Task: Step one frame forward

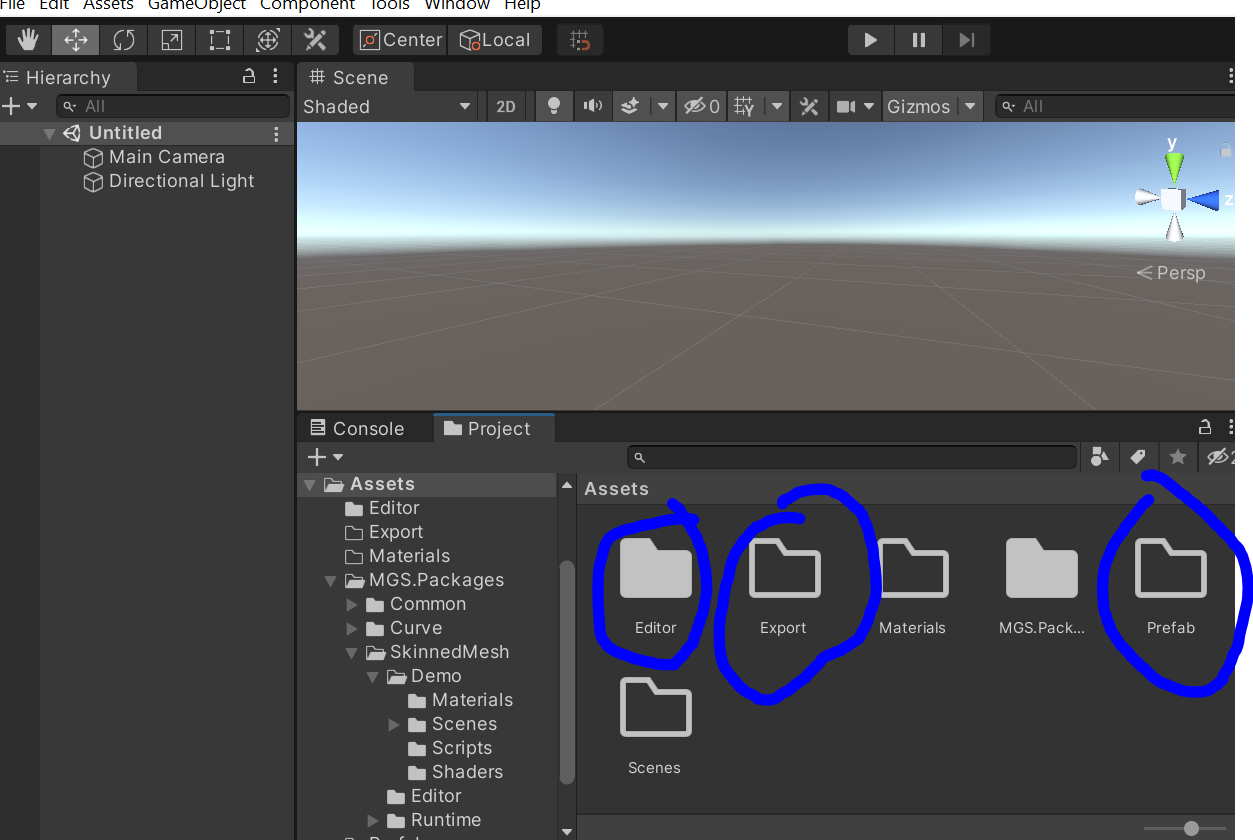Action: point(967,40)
